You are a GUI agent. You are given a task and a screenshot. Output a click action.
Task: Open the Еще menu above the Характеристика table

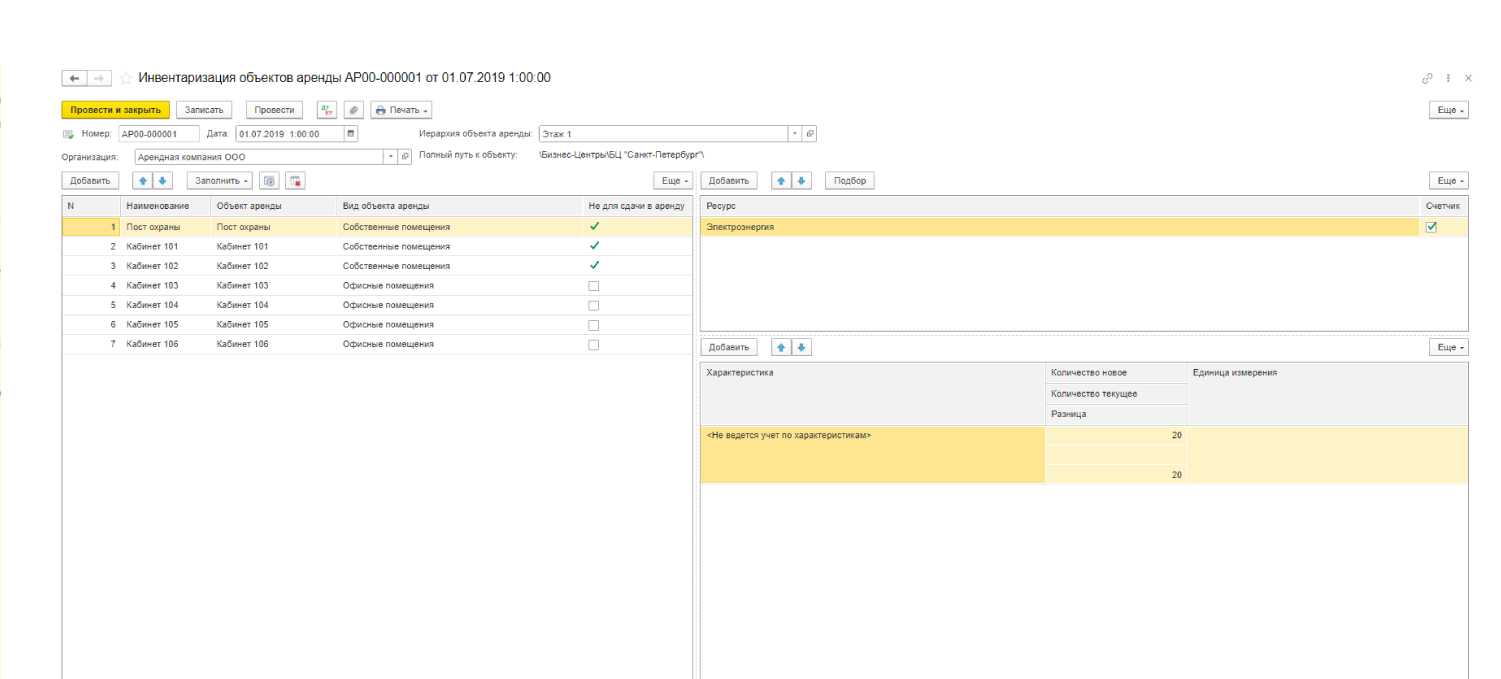click(1448, 347)
